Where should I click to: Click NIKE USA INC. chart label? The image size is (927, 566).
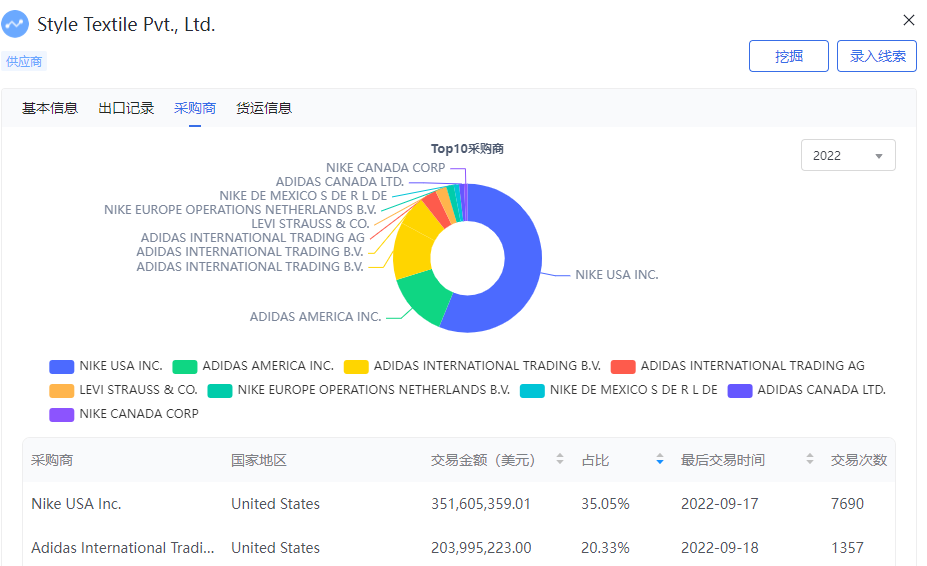pyautogui.click(x=617, y=274)
